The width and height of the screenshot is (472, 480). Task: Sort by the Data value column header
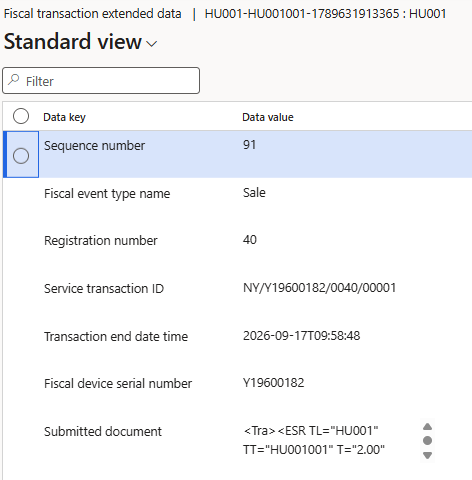(x=268, y=117)
